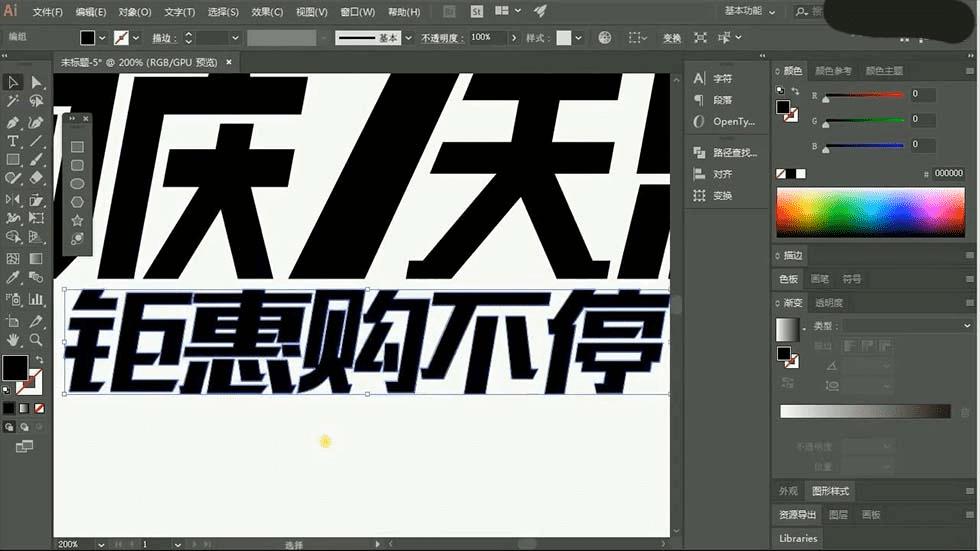This screenshot has height=551, width=980.
Task: Select the Eraser tool
Action: click(36, 179)
